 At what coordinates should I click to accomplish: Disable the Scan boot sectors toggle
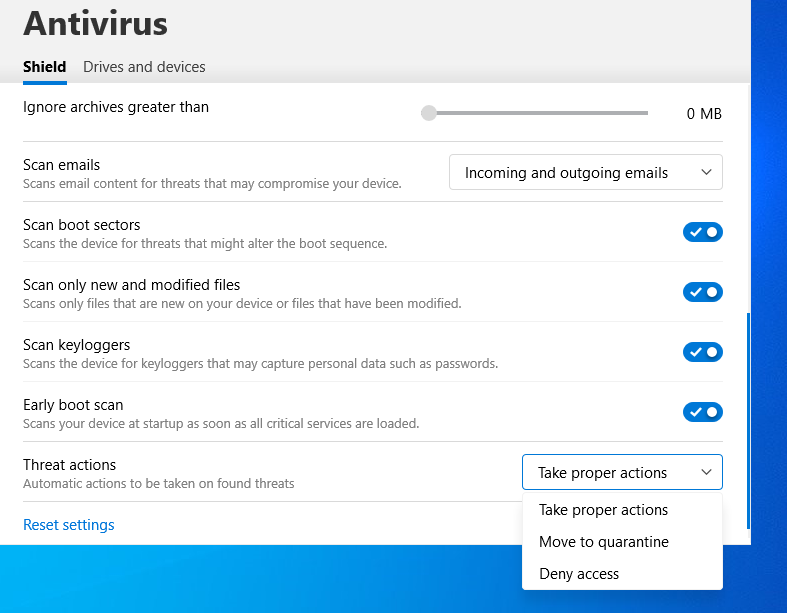coord(702,232)
